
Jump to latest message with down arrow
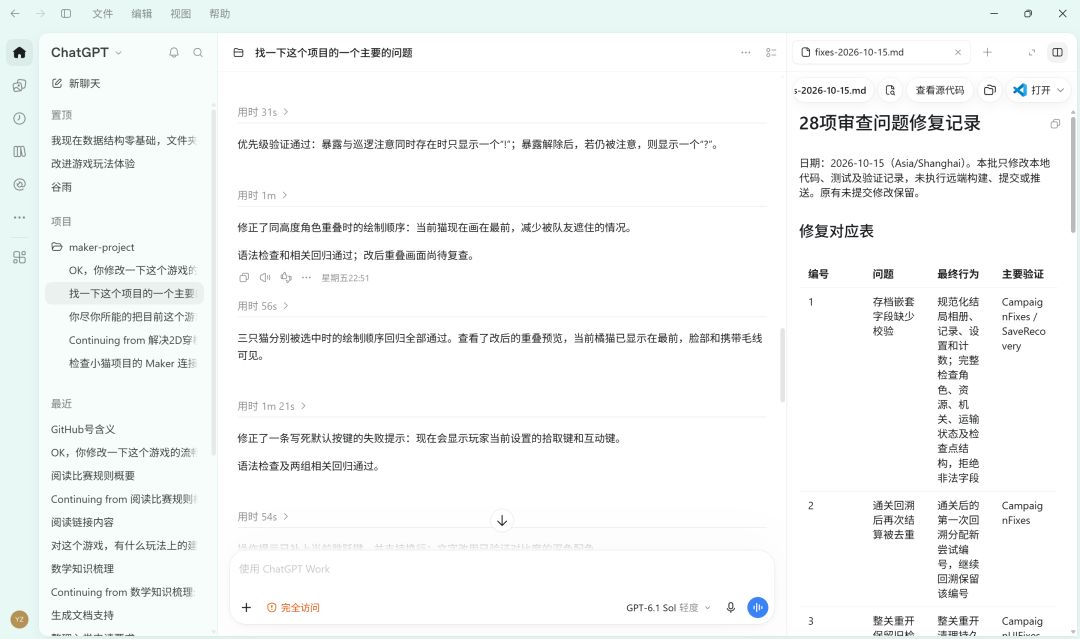pyautogui.click(x=502, y=521)
